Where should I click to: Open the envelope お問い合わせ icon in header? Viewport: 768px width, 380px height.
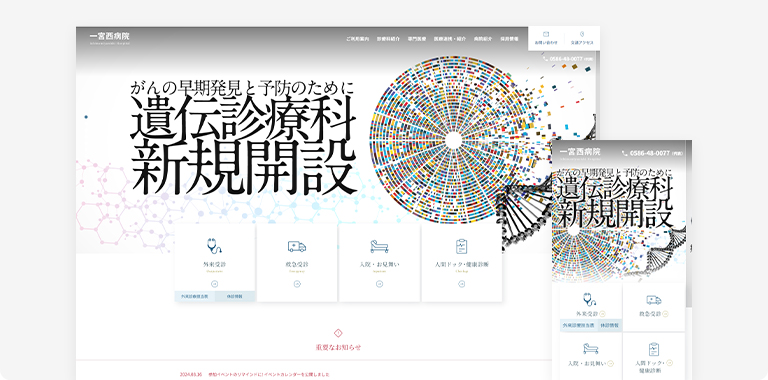[546, 34]
